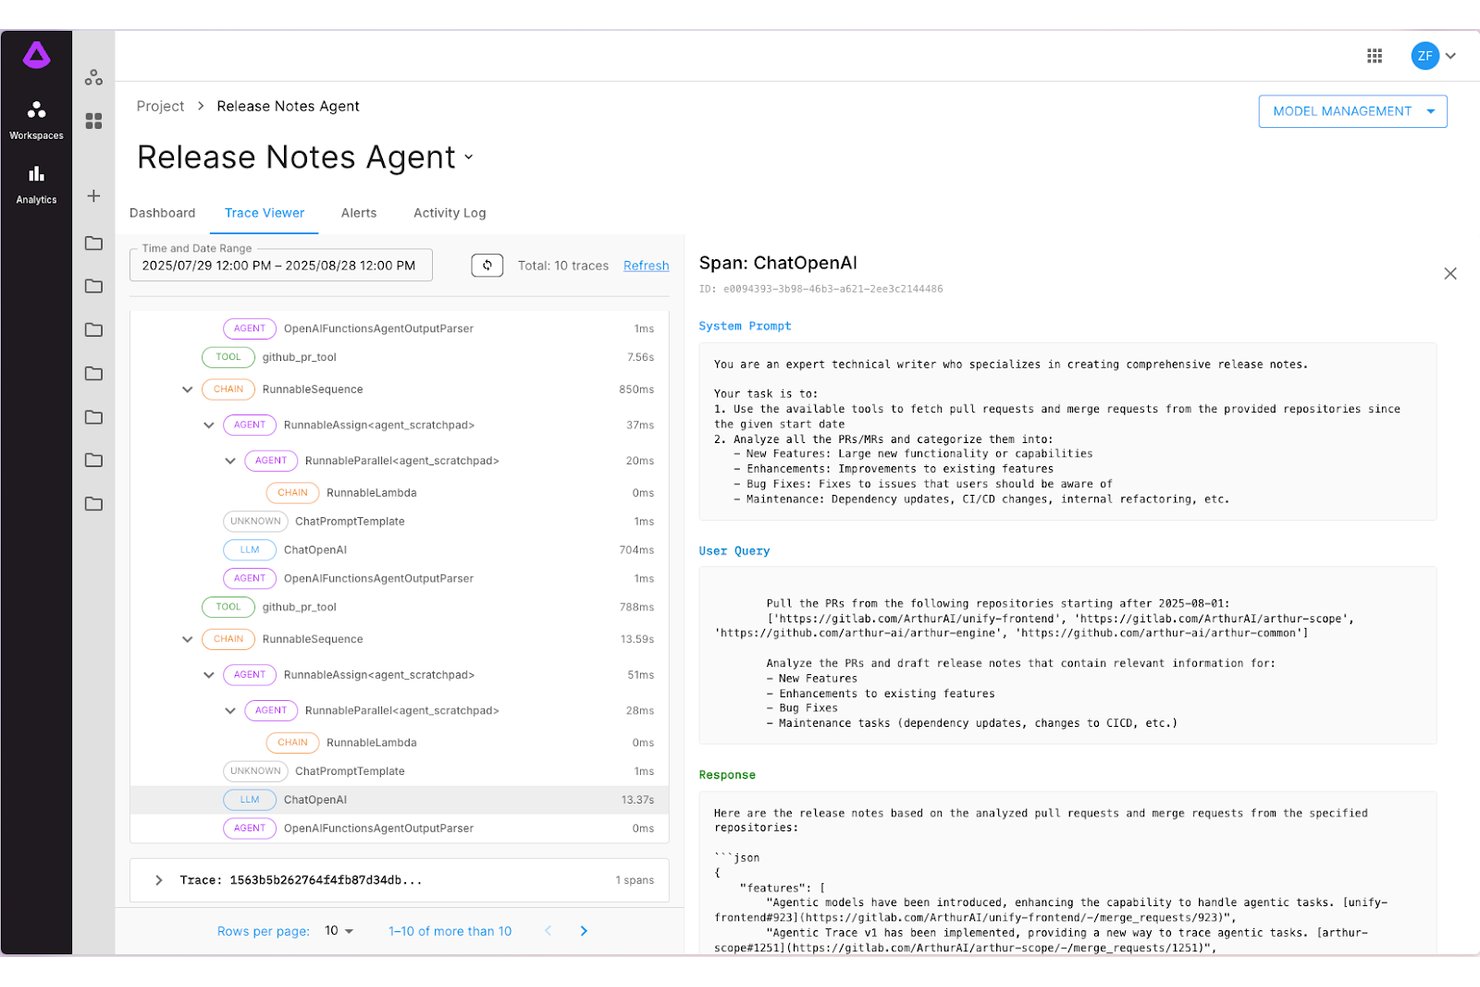The height and width of the screenshot is (987, 1480).
Task: Click the System Prompt heading
Action: [745, 326]
